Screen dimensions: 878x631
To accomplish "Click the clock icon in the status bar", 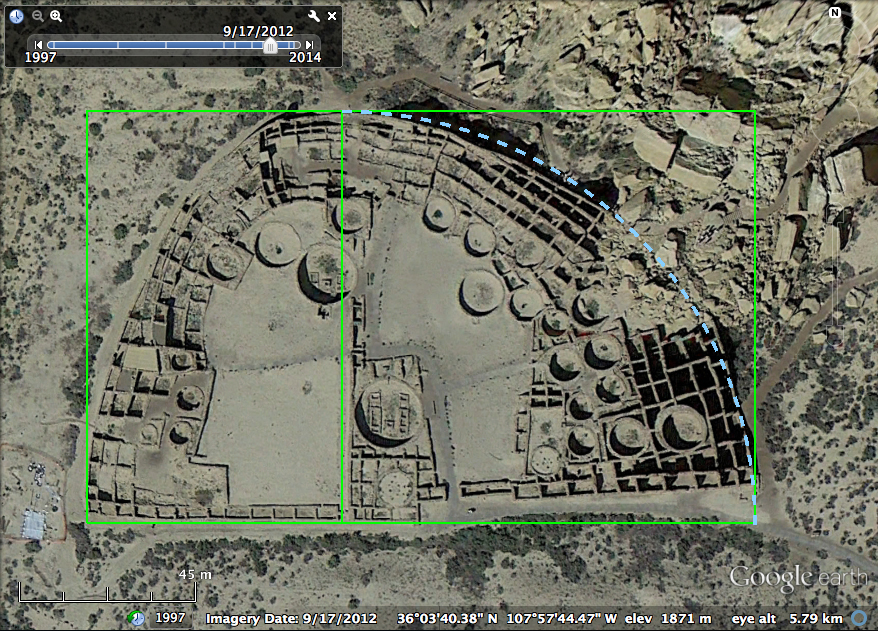I will click(x=138, y=618).
